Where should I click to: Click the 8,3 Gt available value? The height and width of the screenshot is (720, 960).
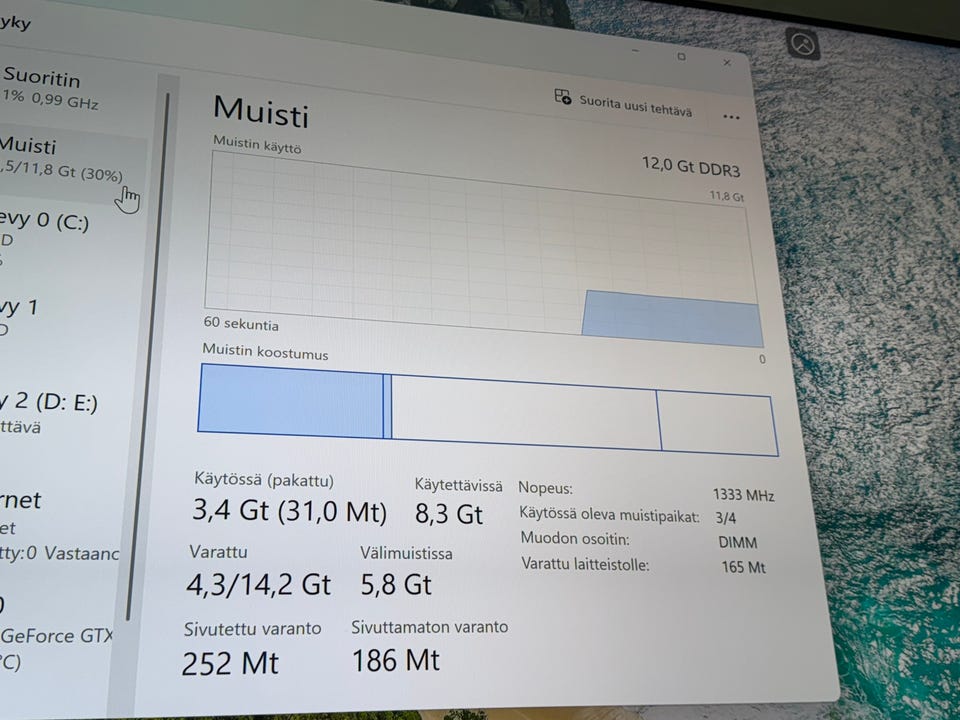[449, 514]
